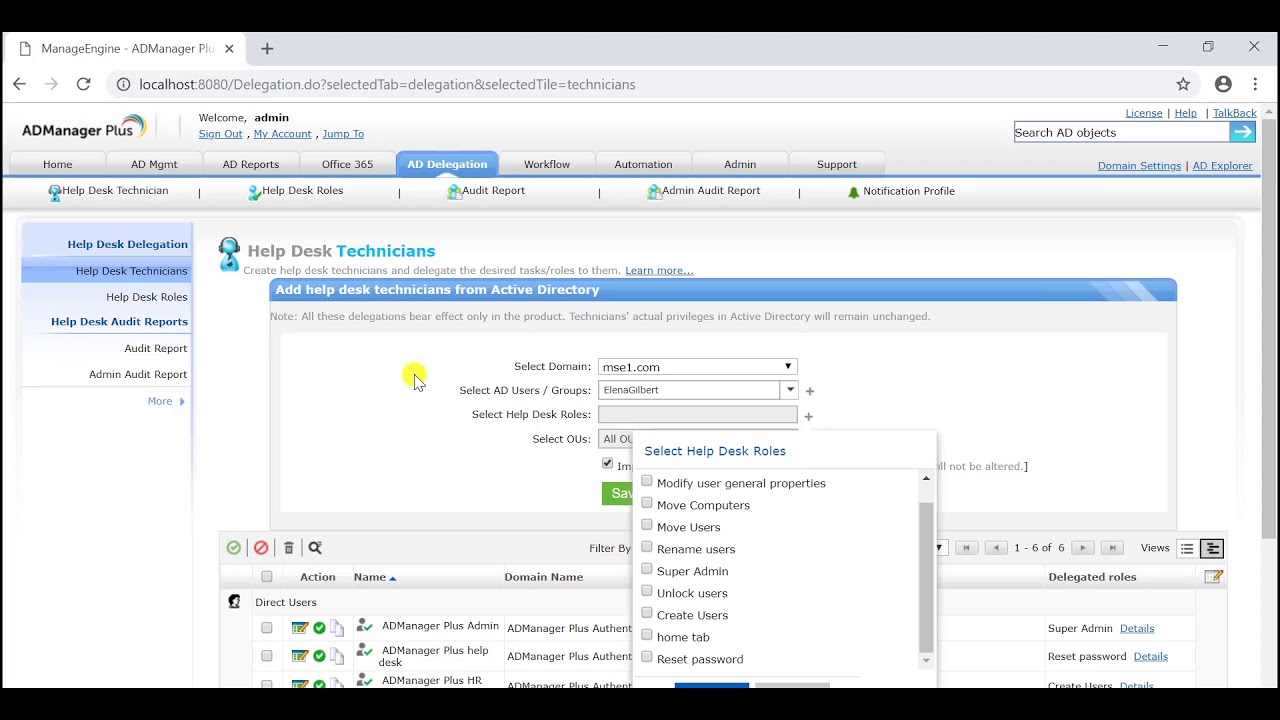Open the Office 365 tab

(x=347, y=164)
